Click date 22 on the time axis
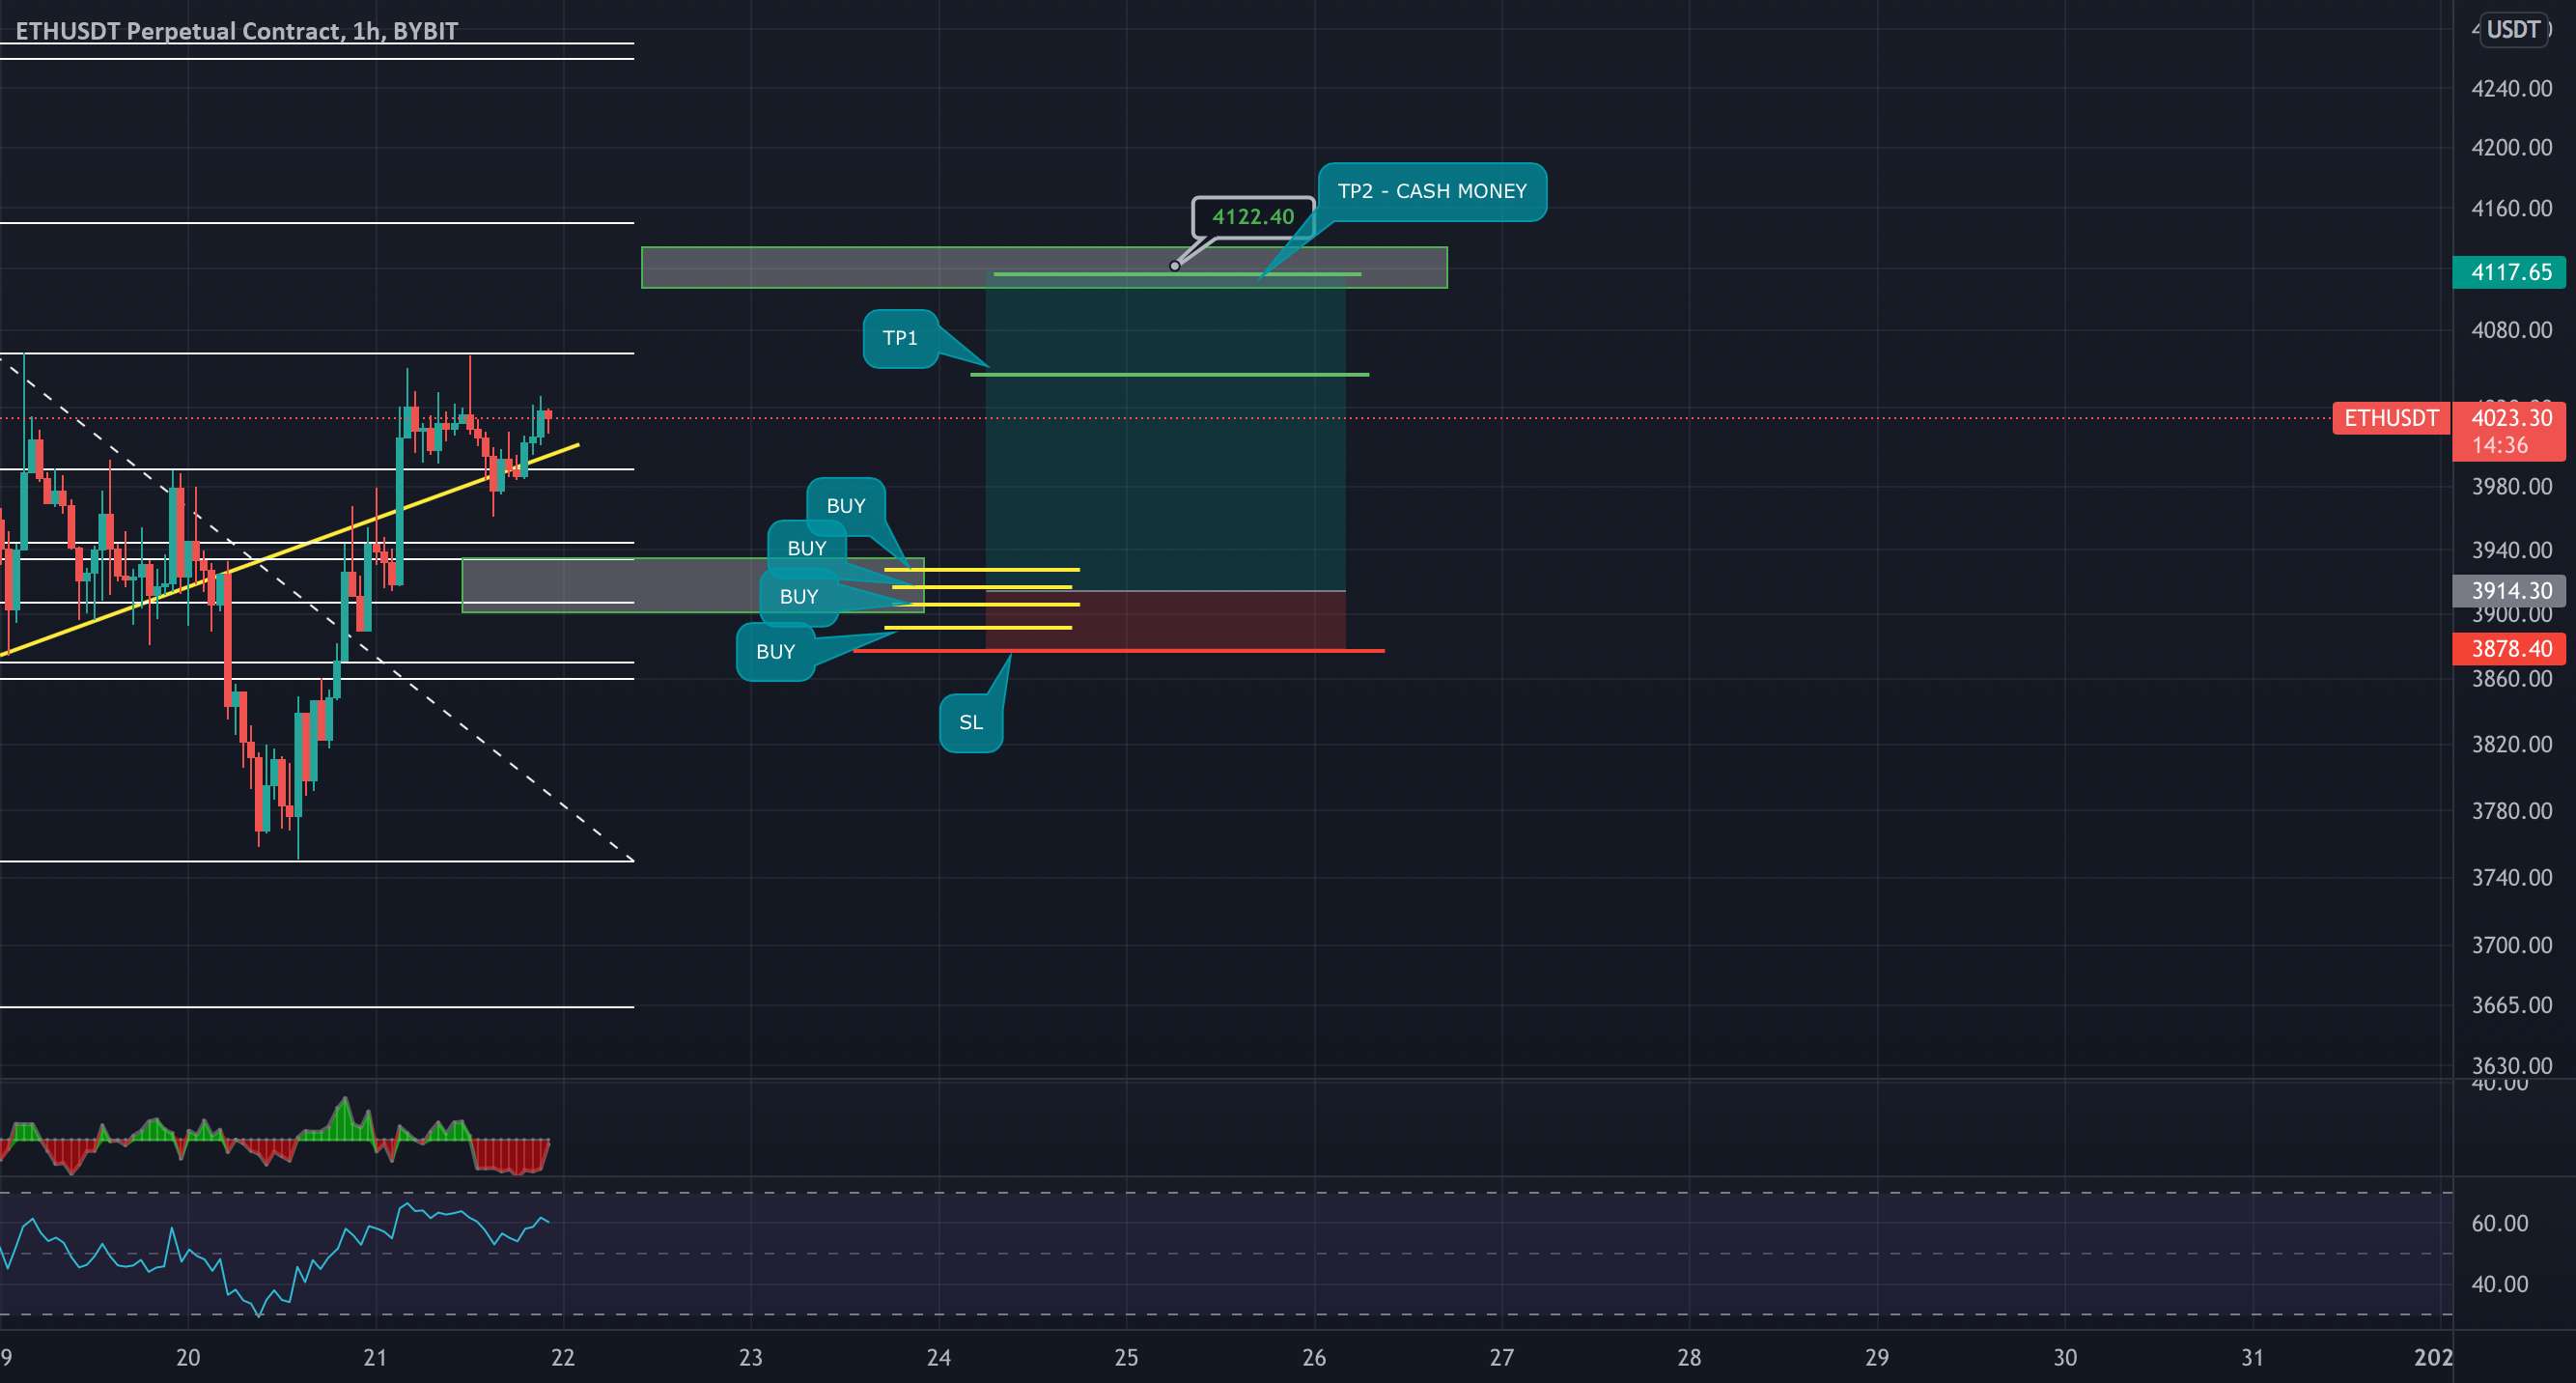Screen dimensions: 2576x1383 pyautogui.click(x=563, y=1357)
